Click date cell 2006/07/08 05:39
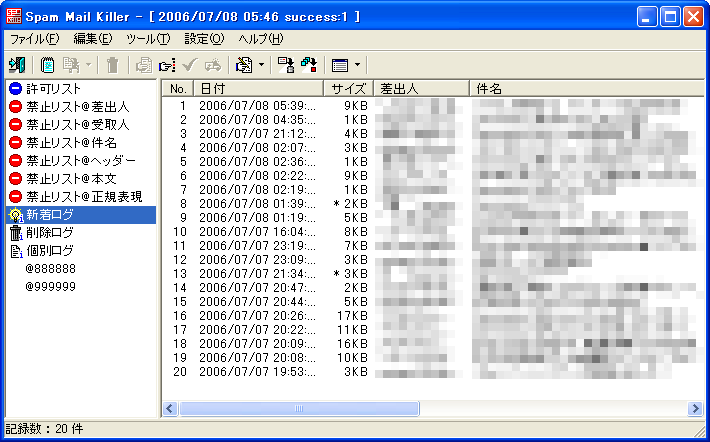 (x=258, y=106)
